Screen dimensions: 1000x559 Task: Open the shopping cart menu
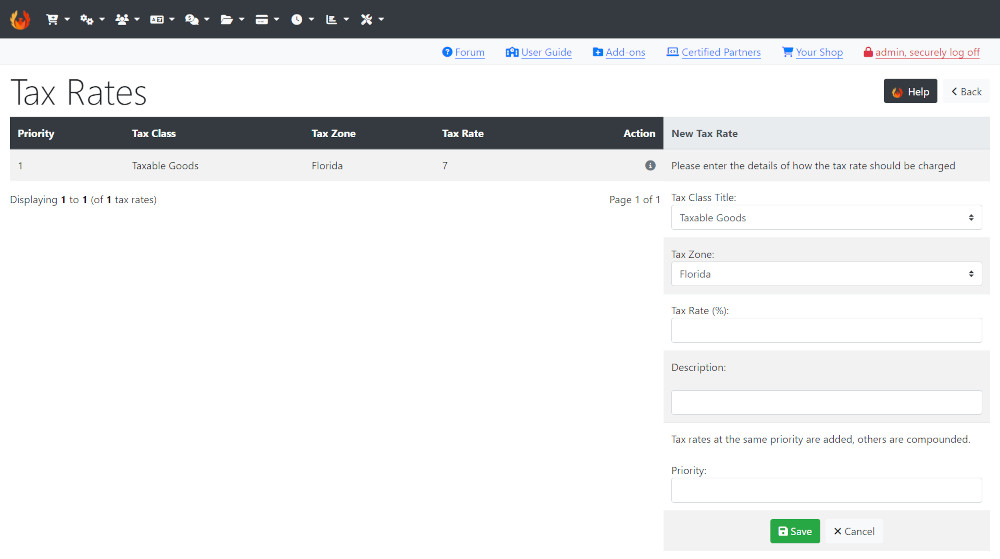pyautogui.click(x=57, y=20)
